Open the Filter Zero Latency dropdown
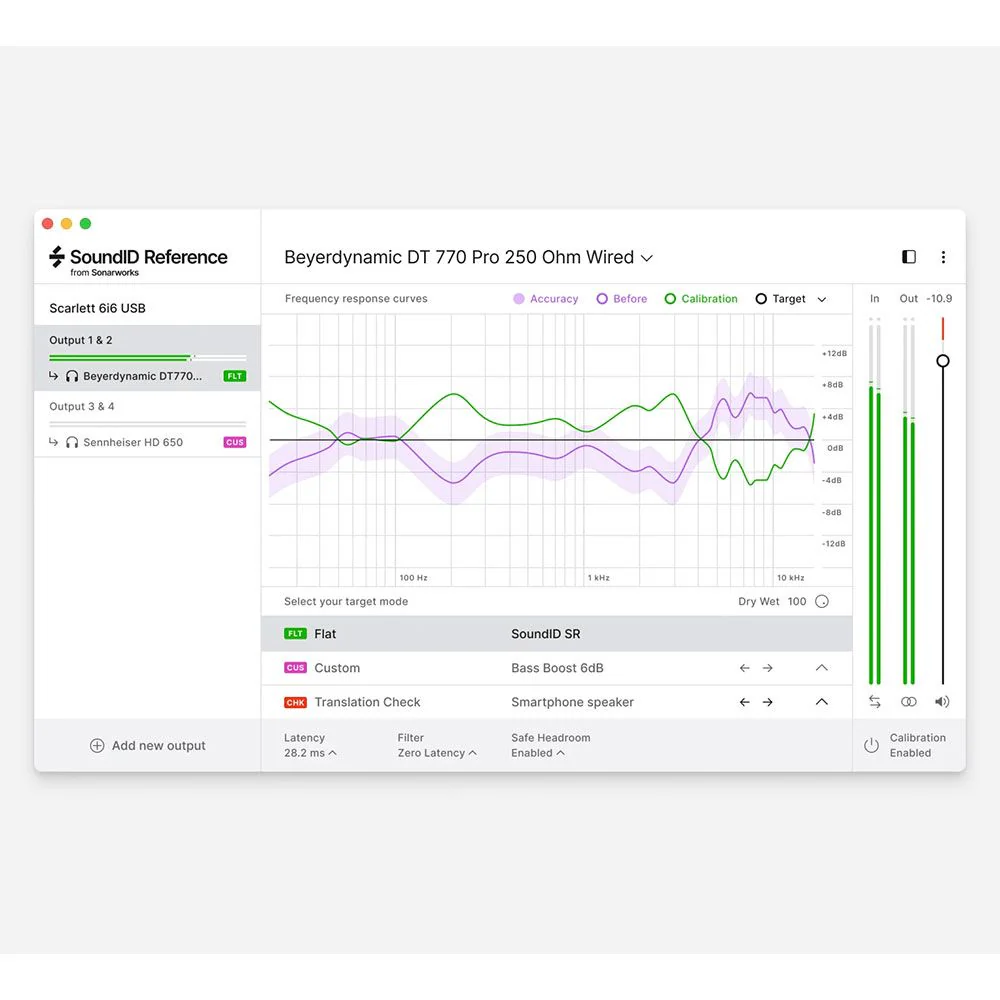 coord(437,753)
